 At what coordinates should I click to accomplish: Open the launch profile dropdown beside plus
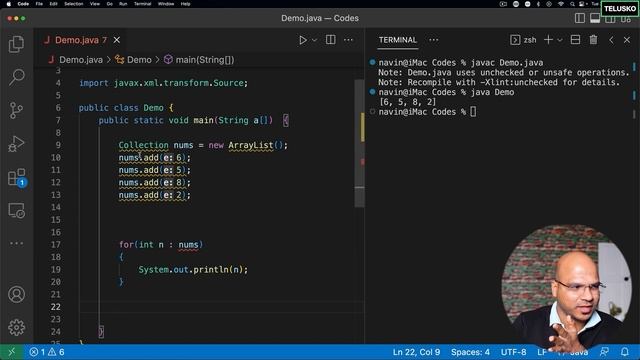coord(560,40)
